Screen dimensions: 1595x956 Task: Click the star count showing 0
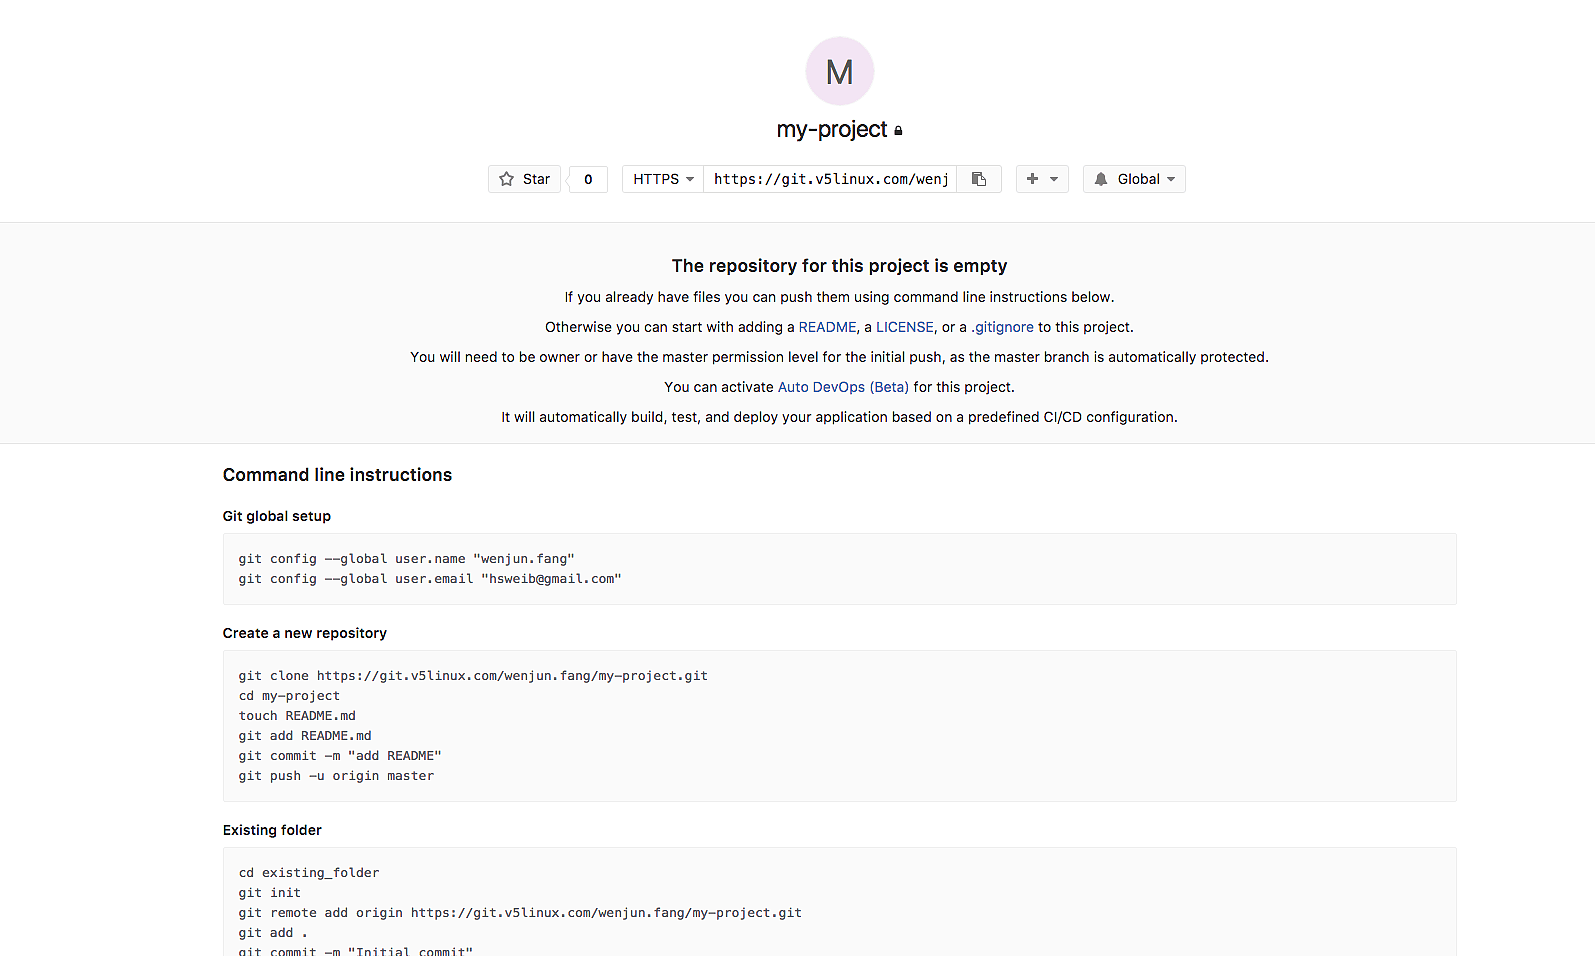point(588,179)
